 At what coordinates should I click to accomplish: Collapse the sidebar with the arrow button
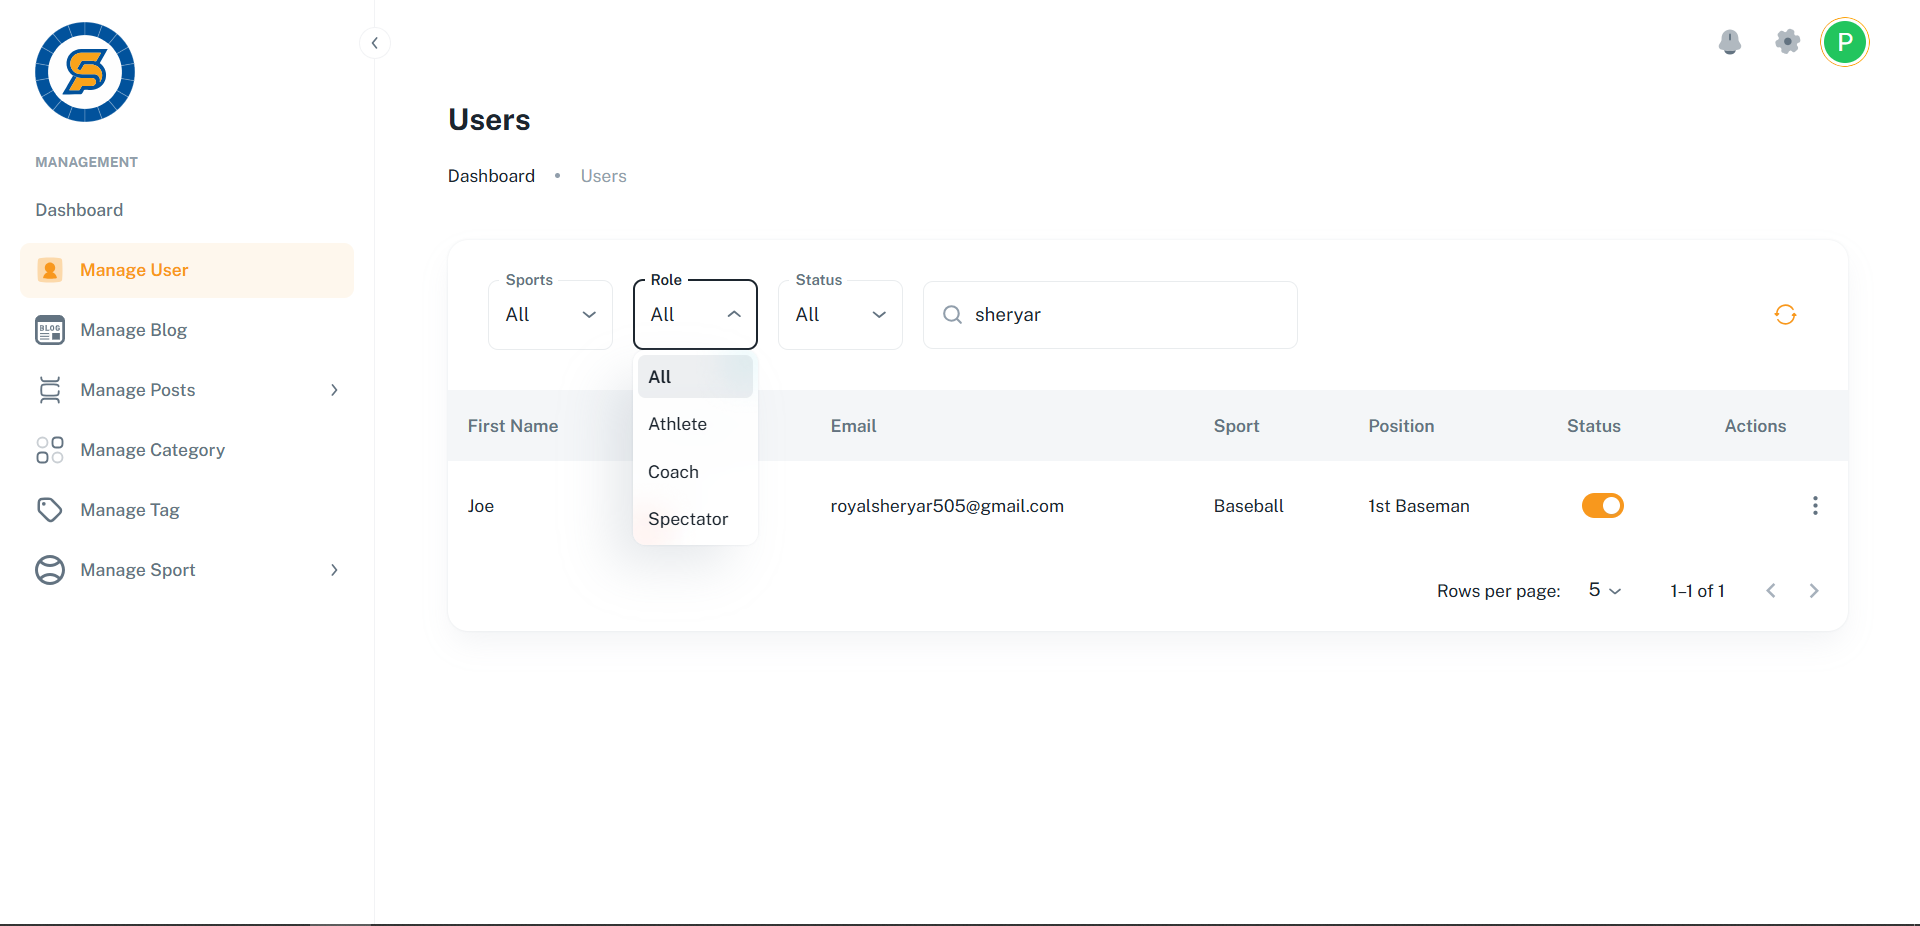tap(374, 43)
